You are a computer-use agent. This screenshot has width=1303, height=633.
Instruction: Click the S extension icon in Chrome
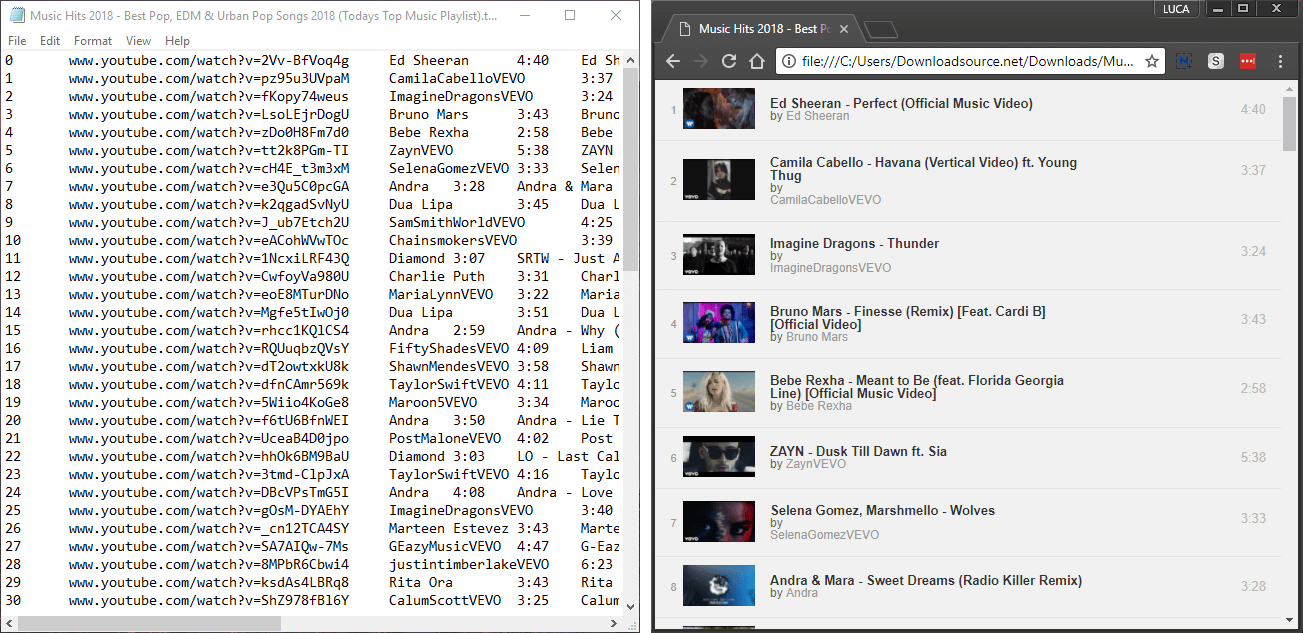[1215, 61]
